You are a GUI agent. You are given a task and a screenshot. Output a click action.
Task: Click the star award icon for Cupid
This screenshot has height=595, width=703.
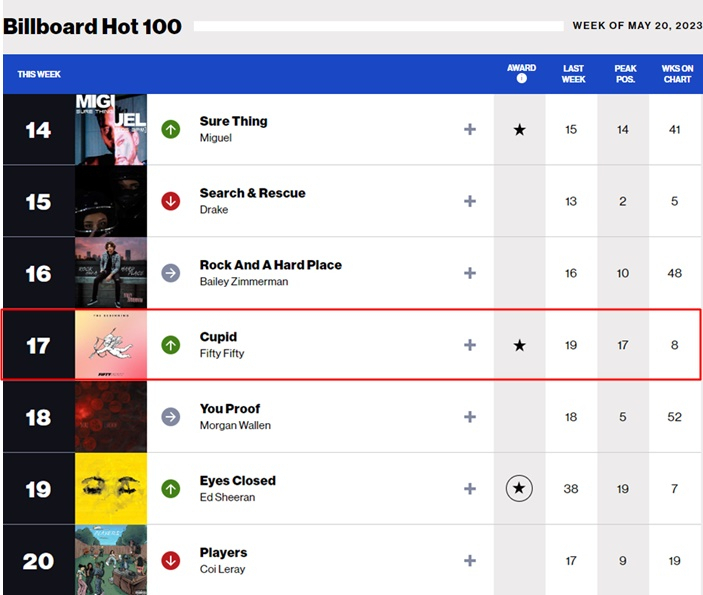pos(520,345)
